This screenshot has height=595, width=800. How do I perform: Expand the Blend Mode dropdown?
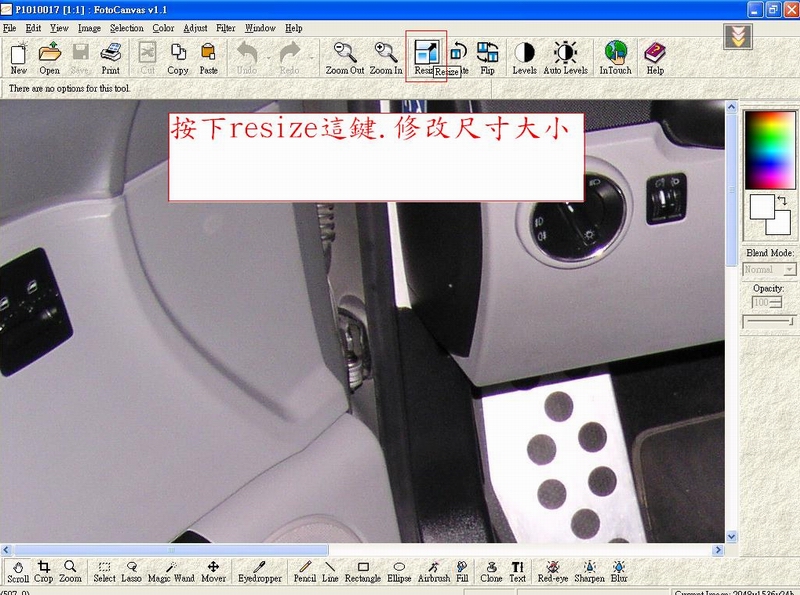coord(789,270)
